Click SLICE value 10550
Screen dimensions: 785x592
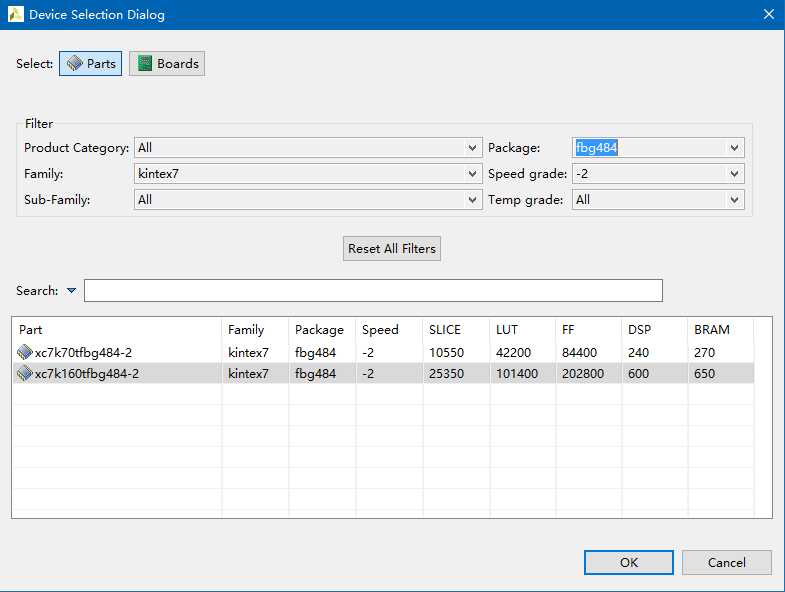[447, 353]
